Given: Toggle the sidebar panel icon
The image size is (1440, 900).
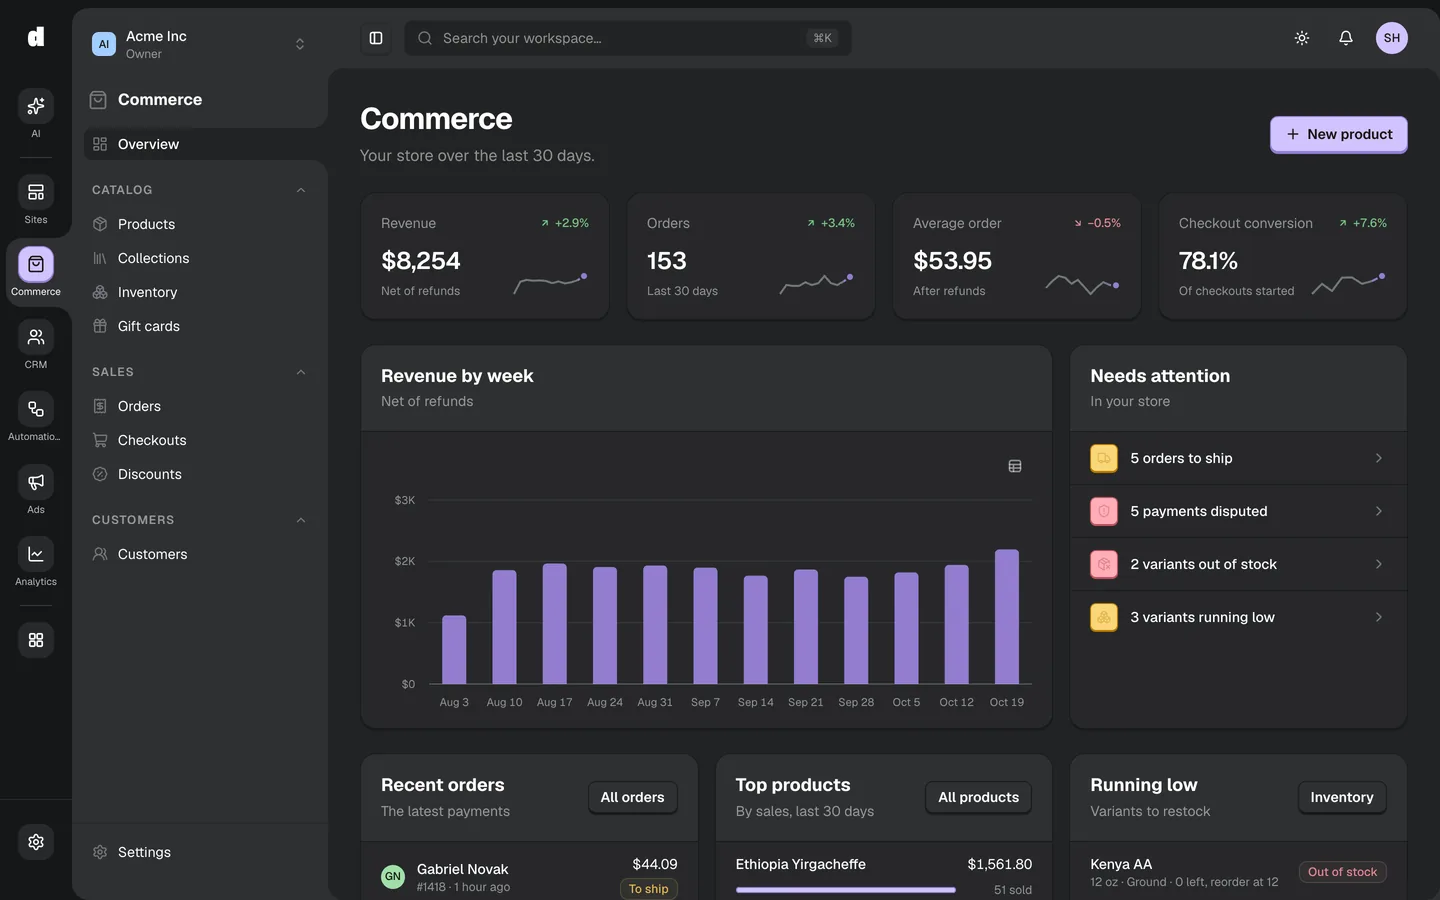Looking at the screenshot, I should pyautogui.click(x=376, y=38).
